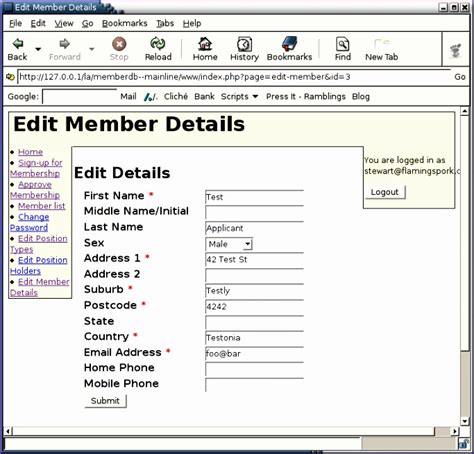Click the address bar URL field
474x454 pixels.
(234, 77)
